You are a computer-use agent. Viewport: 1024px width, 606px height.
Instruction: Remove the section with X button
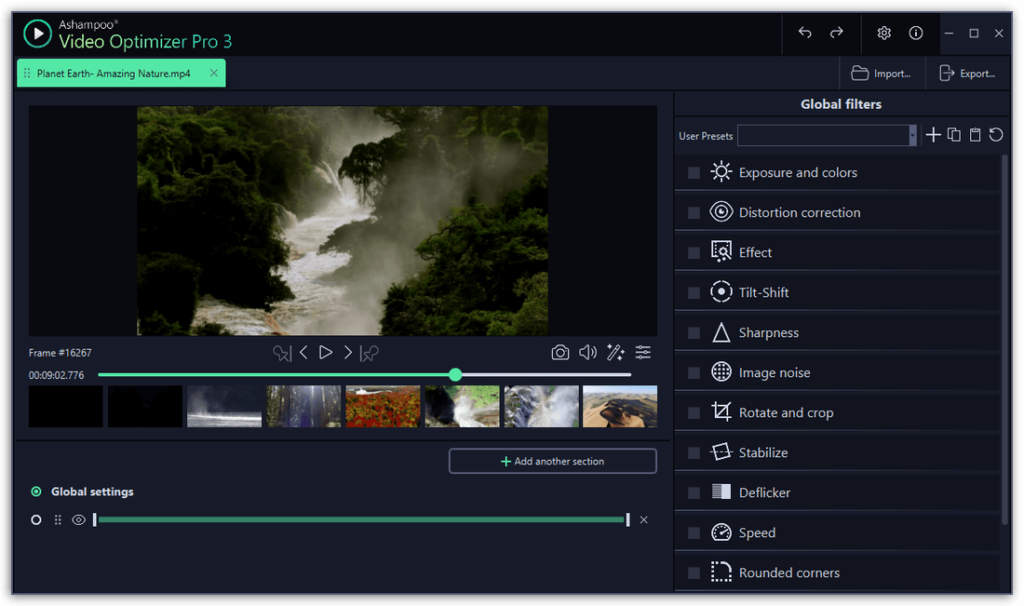pos(644,520)
